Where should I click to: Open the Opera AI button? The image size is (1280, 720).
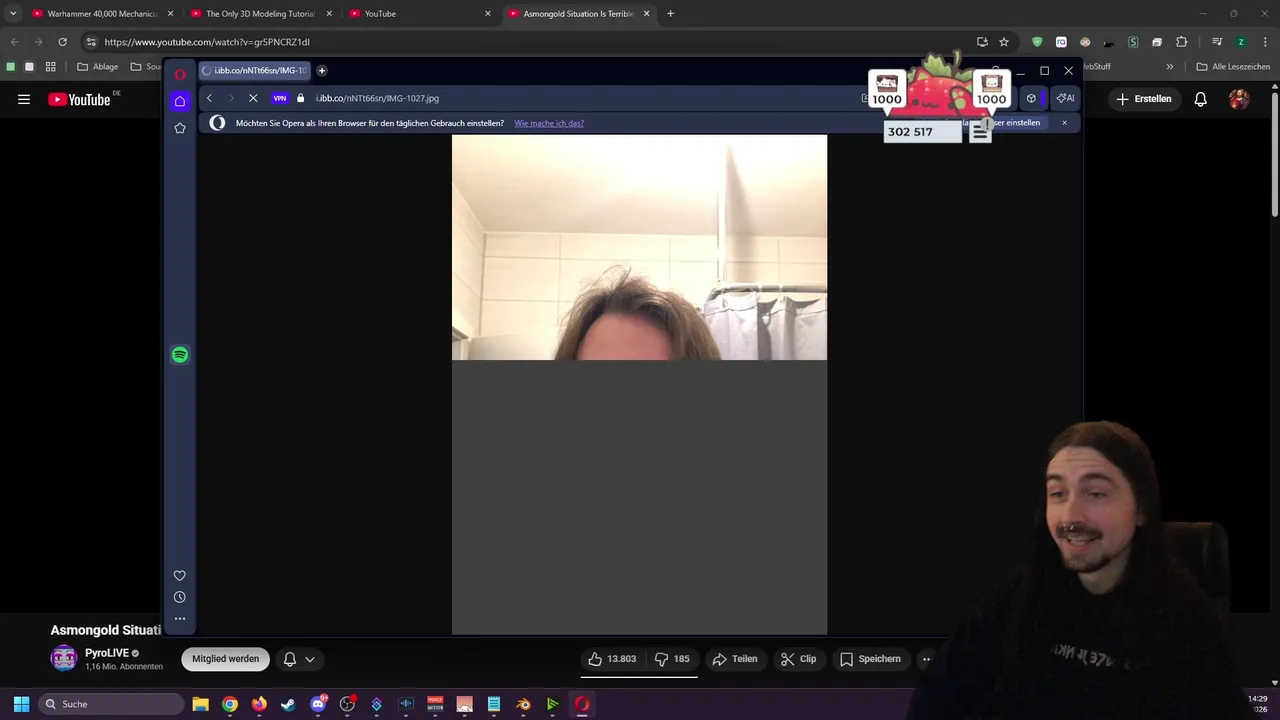tap(1065, 98)
